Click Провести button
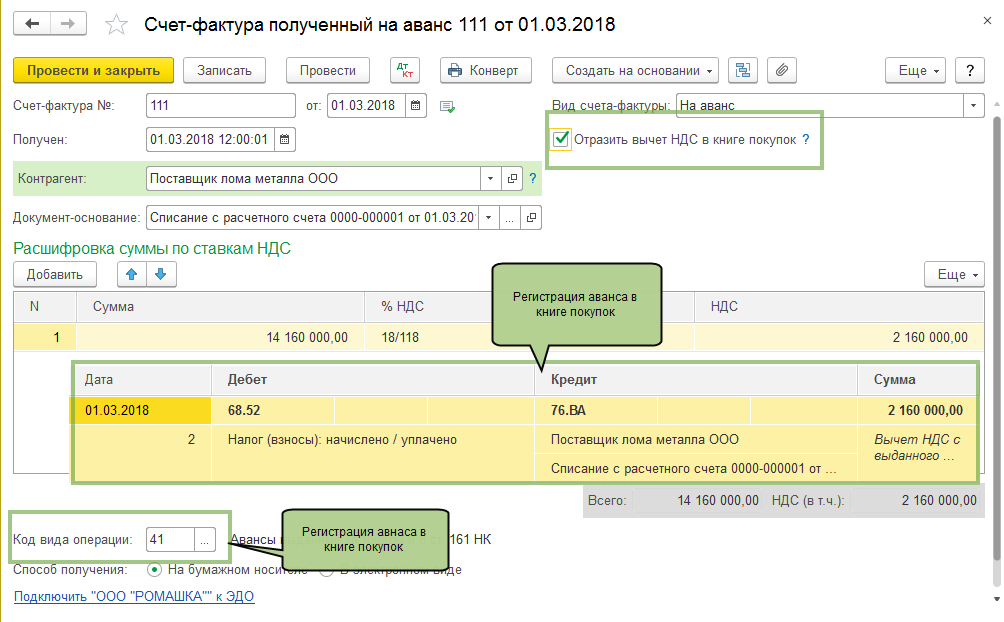 328,70
